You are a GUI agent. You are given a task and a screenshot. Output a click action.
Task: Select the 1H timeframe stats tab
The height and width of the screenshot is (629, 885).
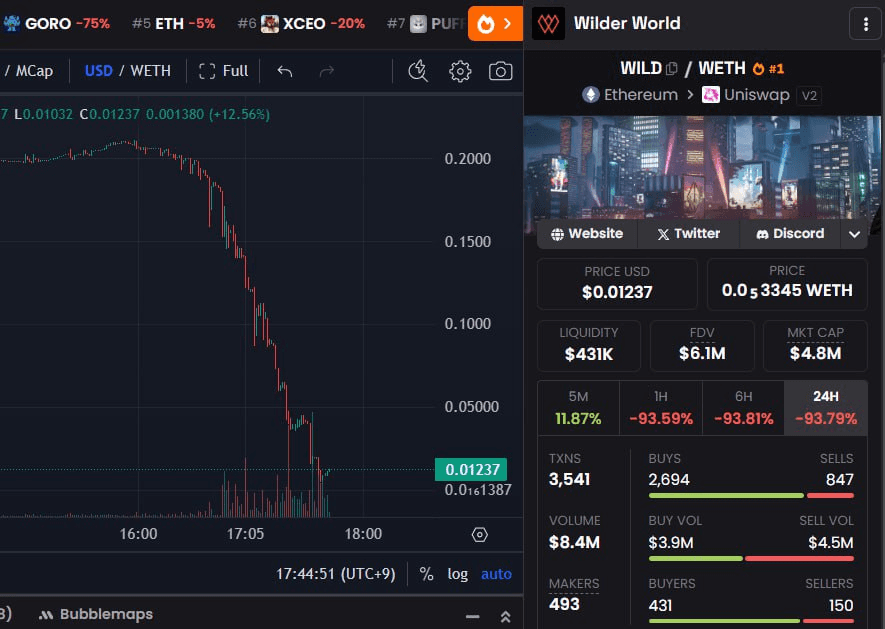pyautogui.click(x=660, y=408)
